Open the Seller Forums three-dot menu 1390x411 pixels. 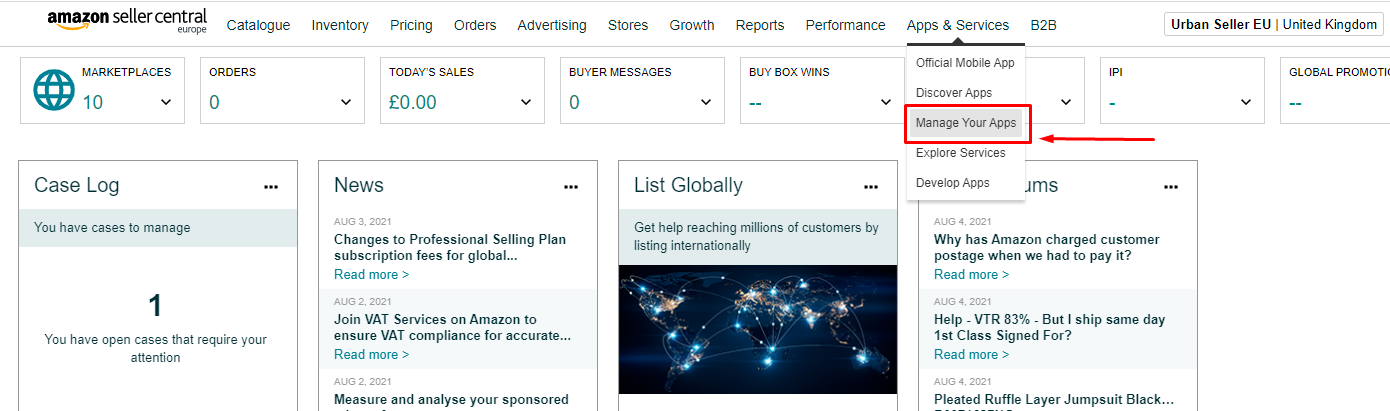pos(1171,187)
